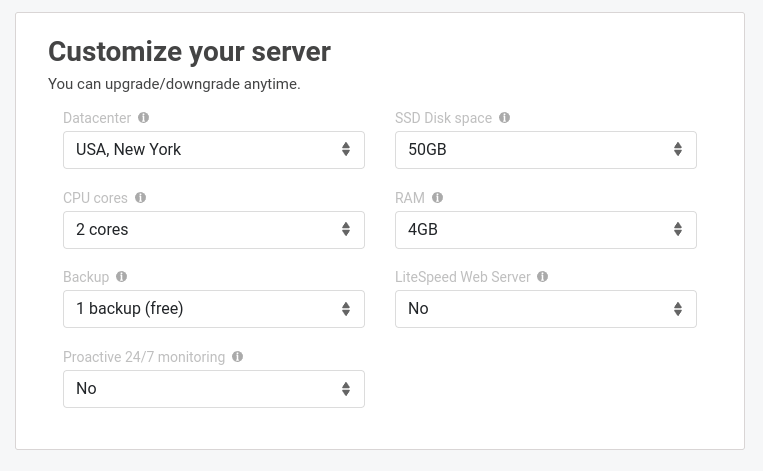Open the Backup dropdown showing 1 backup (free)
763x471 pixels.
click(213, 309)
